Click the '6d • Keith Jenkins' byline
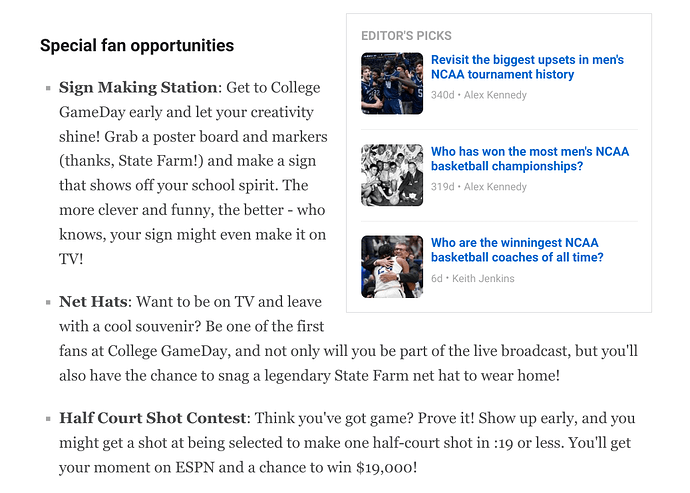 tap(473, 279)
